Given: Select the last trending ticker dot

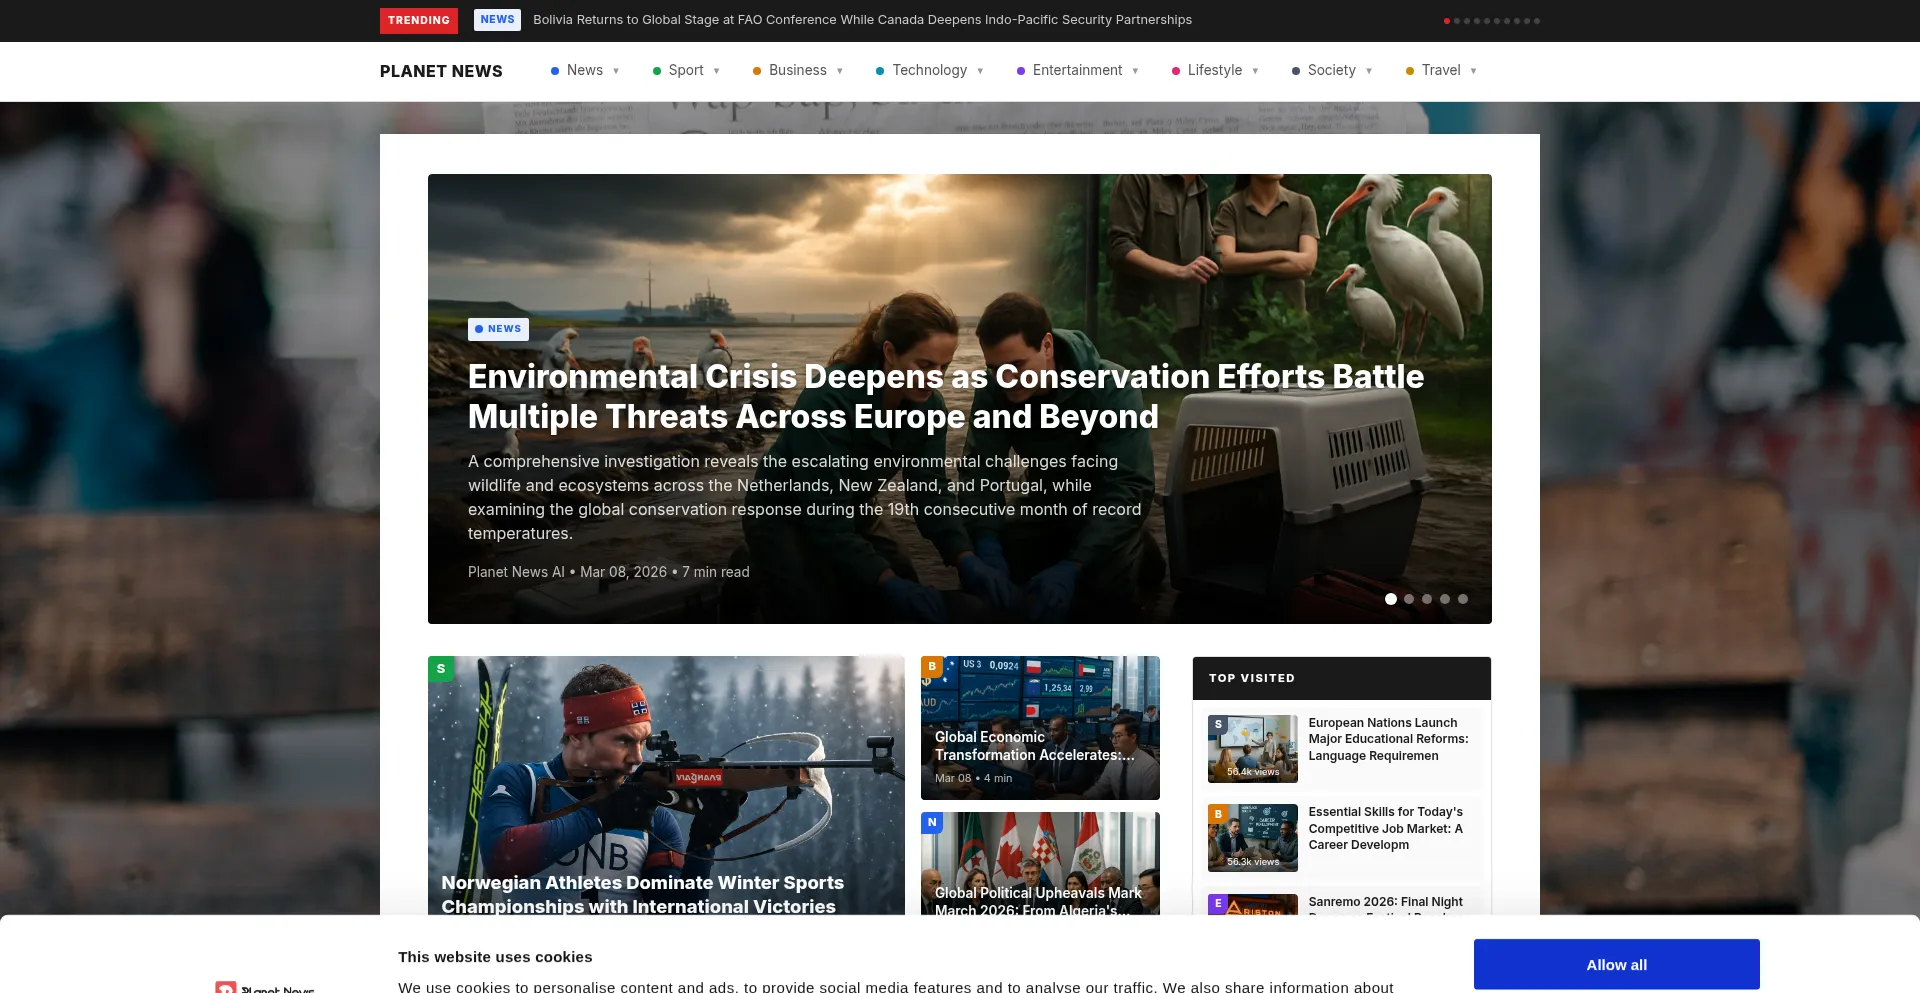Looking at the screenshot, I should tap(1537, 21).
